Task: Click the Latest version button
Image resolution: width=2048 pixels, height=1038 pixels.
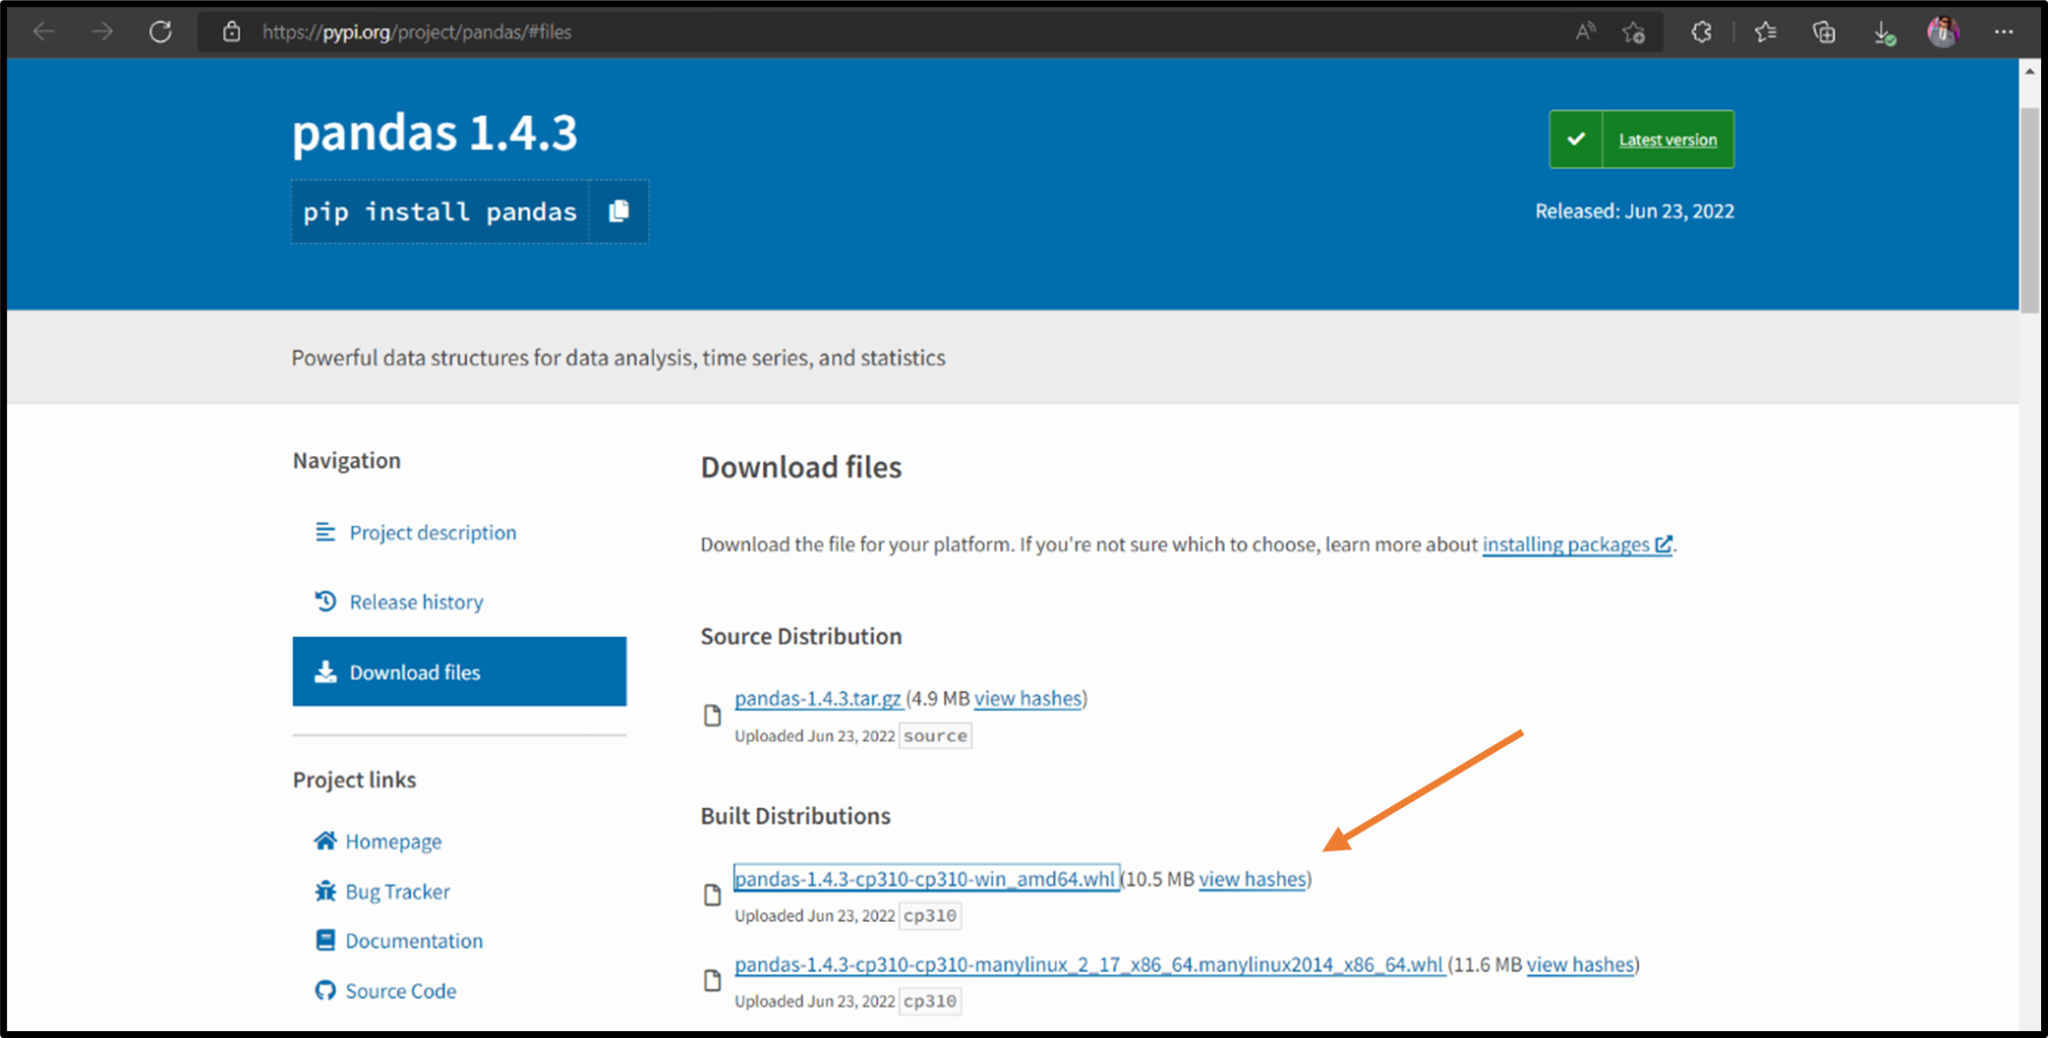Action: 1666,140
